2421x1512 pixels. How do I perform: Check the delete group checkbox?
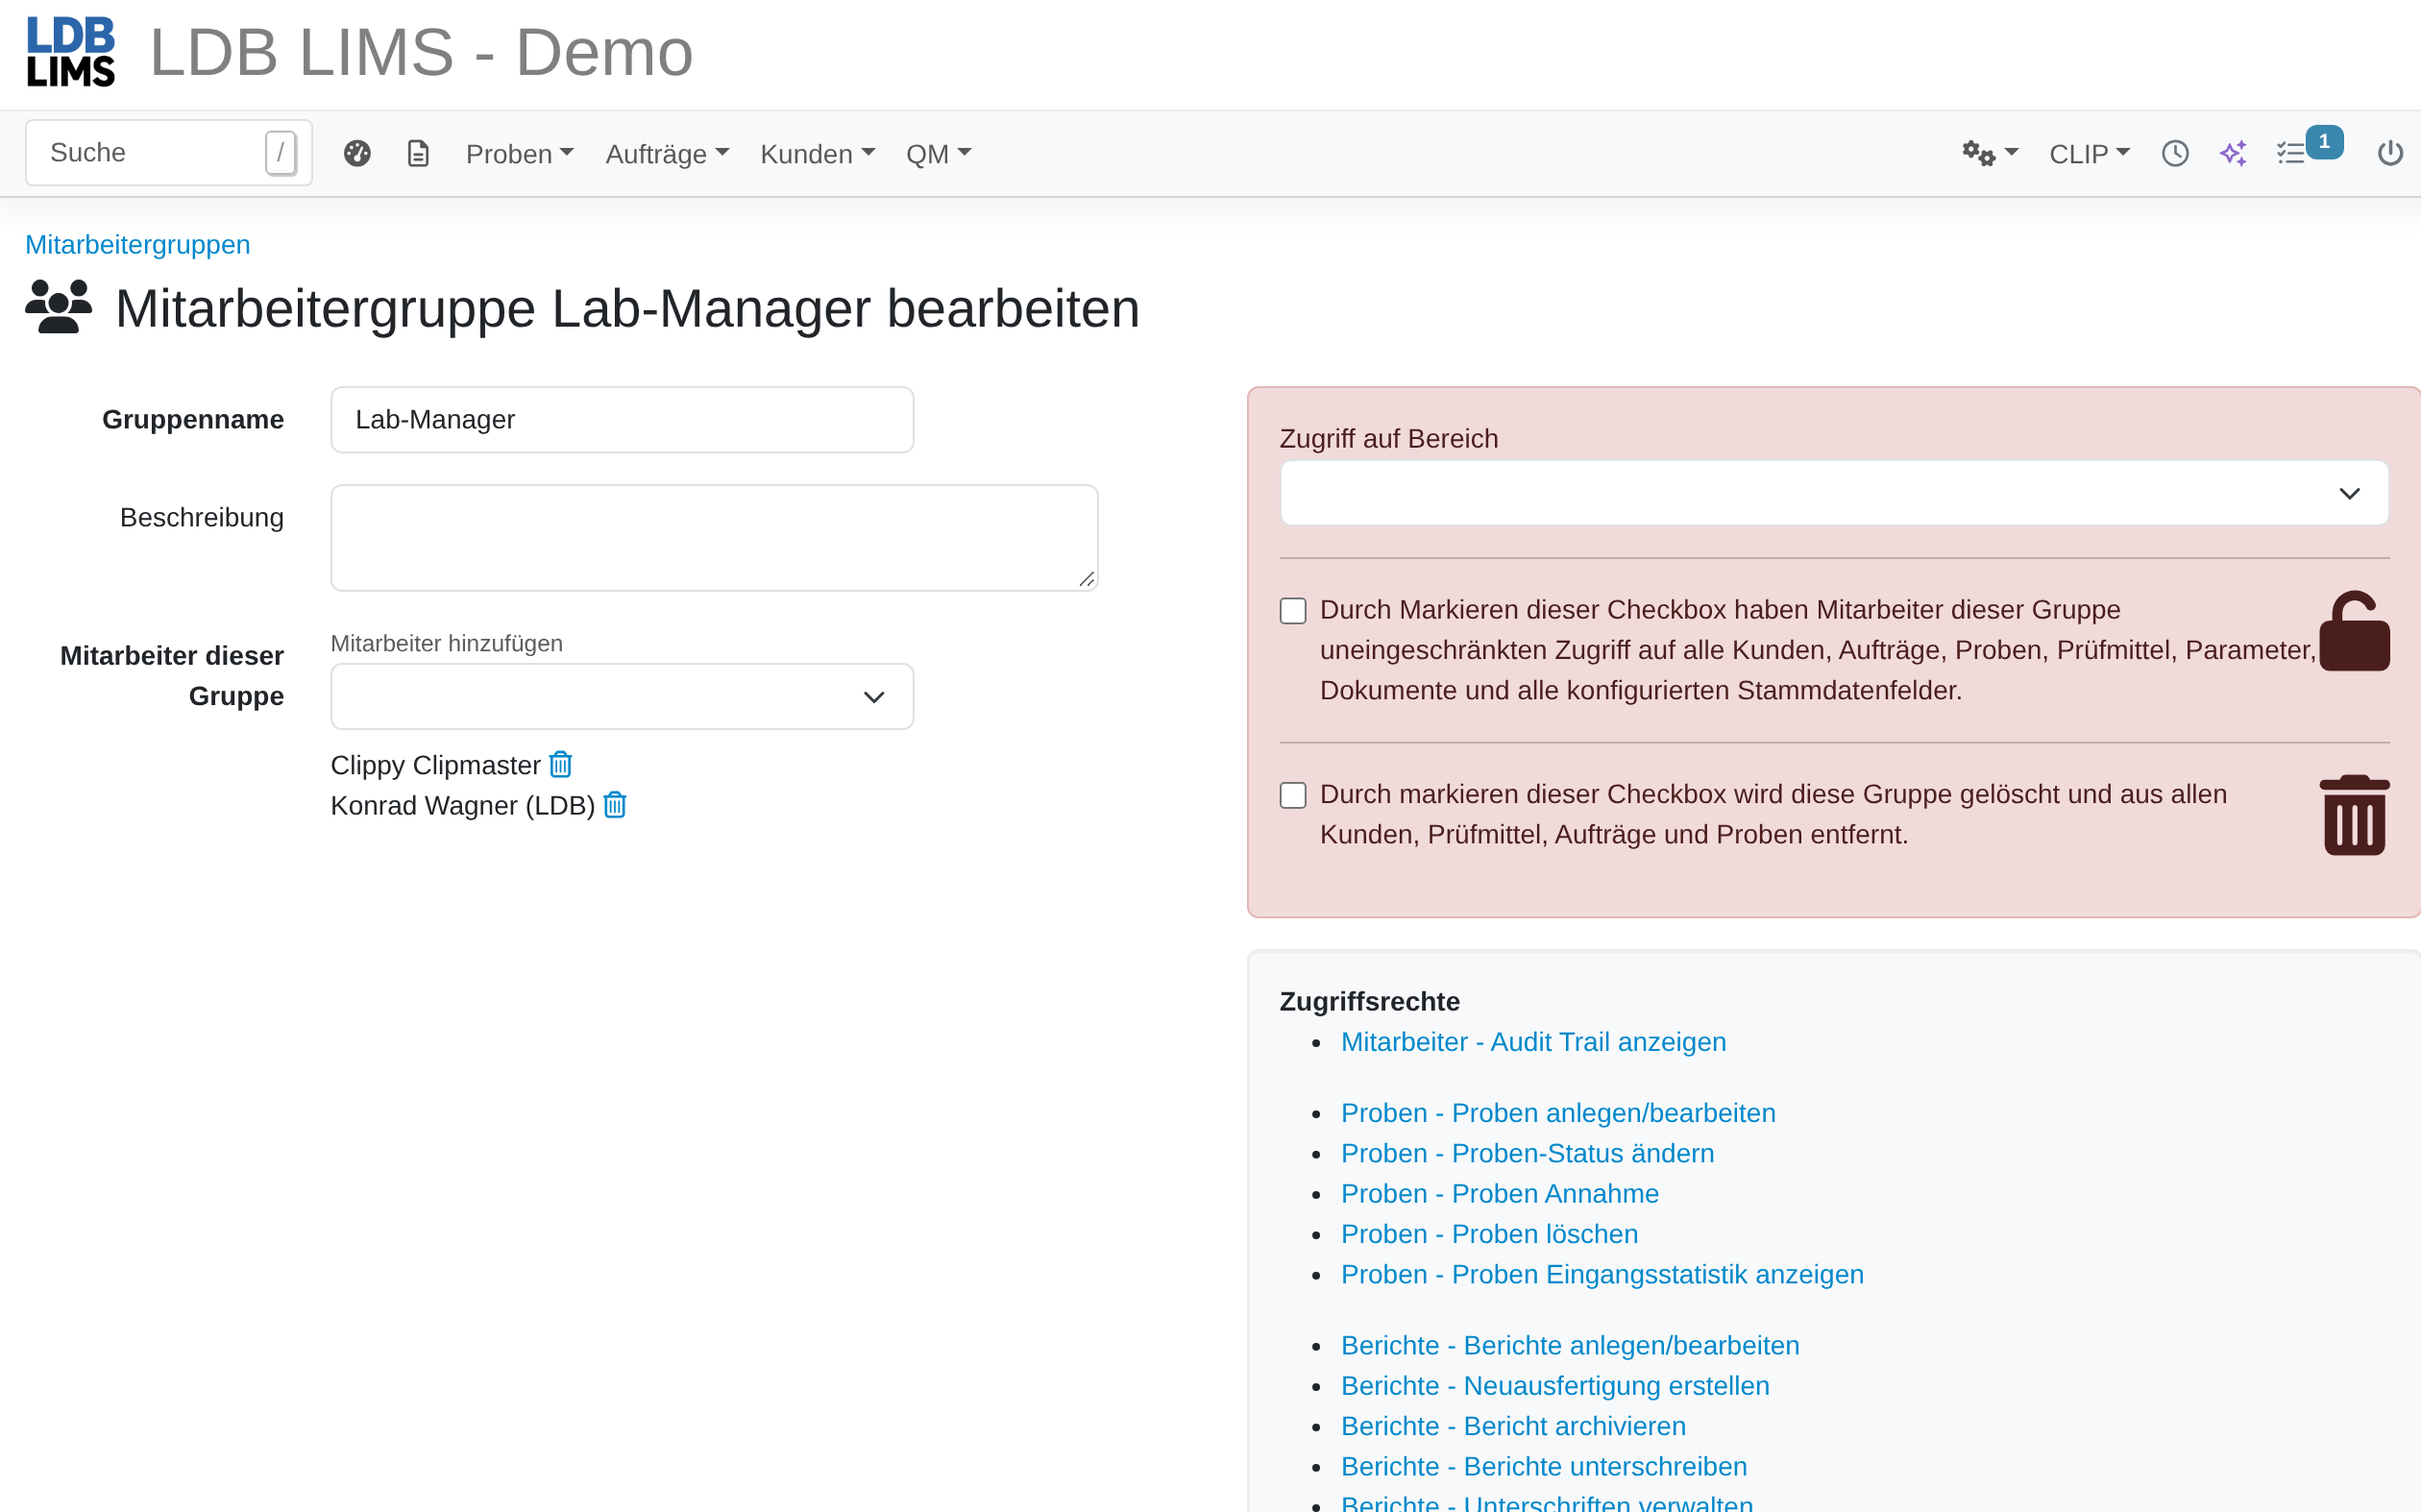(1293, 795)
